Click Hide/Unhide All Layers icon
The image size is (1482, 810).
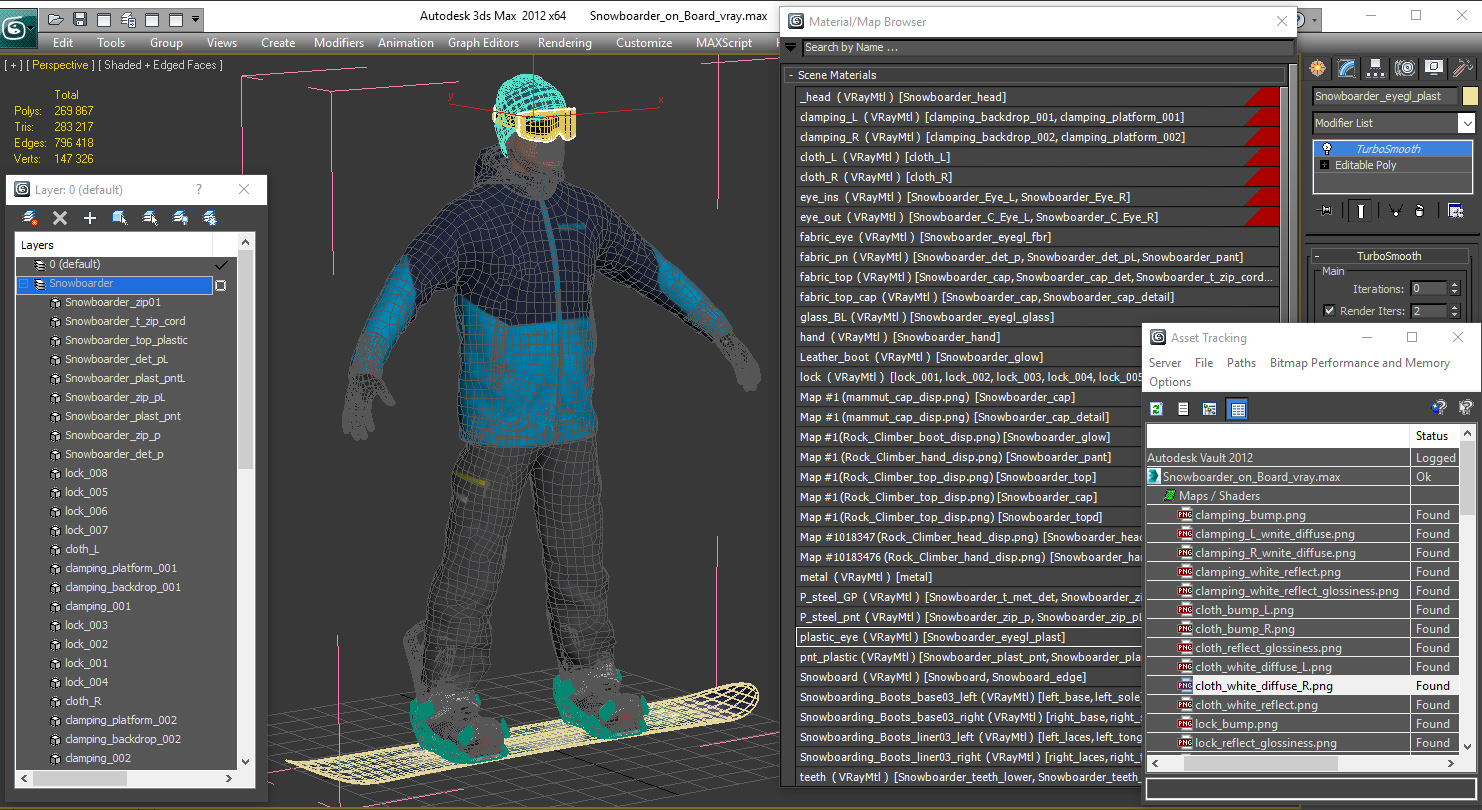pyautogui.click(x=180, y=217)
